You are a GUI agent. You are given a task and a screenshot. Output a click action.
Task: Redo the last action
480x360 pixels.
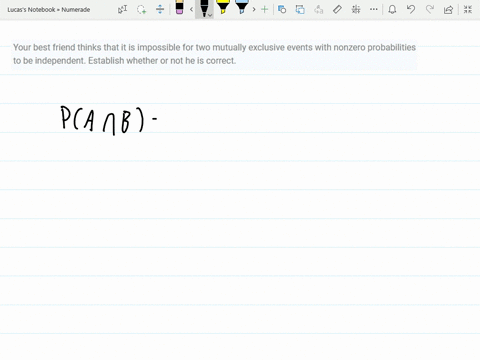coord(430,9)
